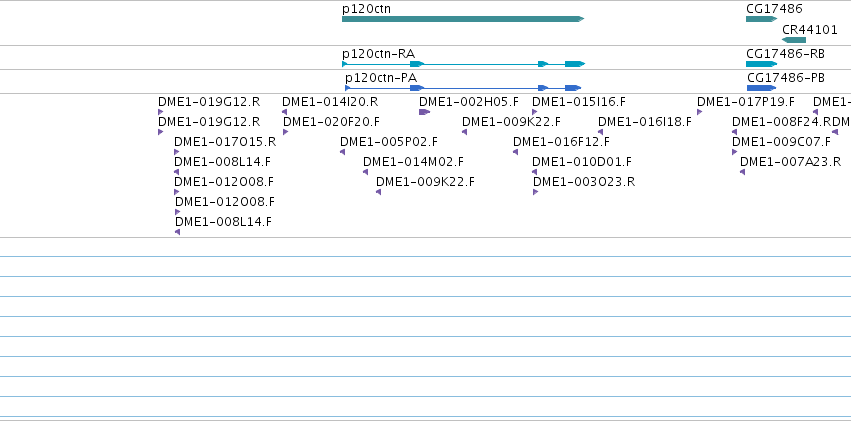Click the p120ctn-RA transcript label
Screen dimensions: 851x421
(378, 54)
